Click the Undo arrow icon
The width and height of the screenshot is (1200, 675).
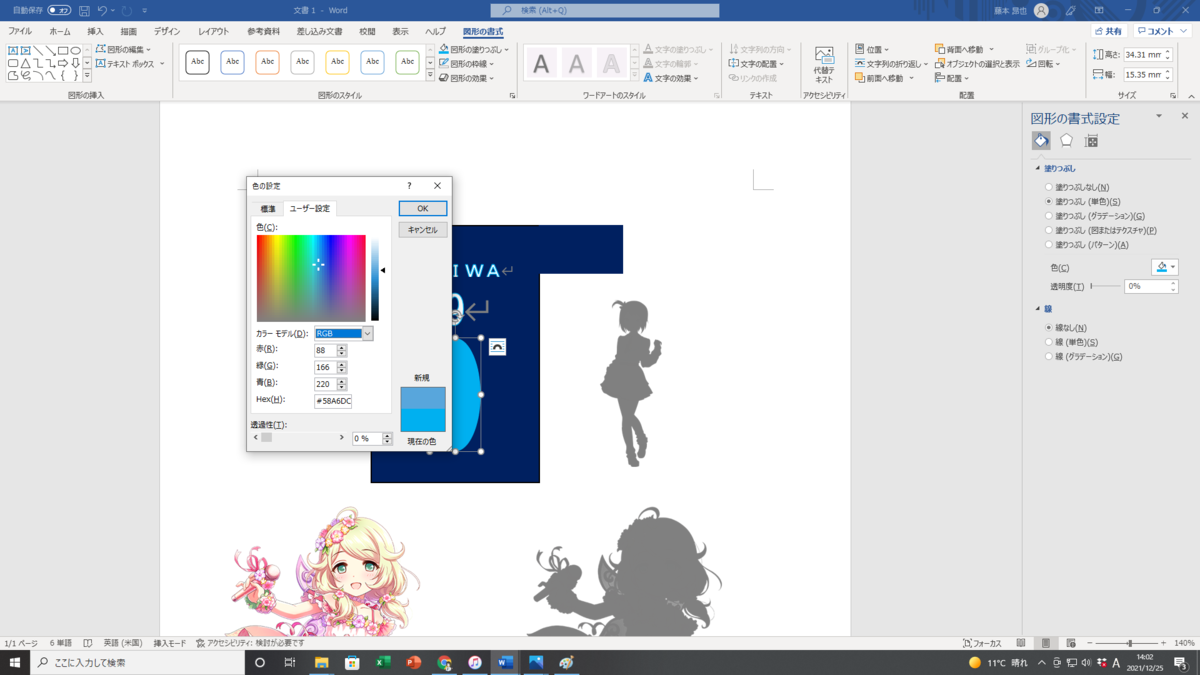click(x=102, y=11)
